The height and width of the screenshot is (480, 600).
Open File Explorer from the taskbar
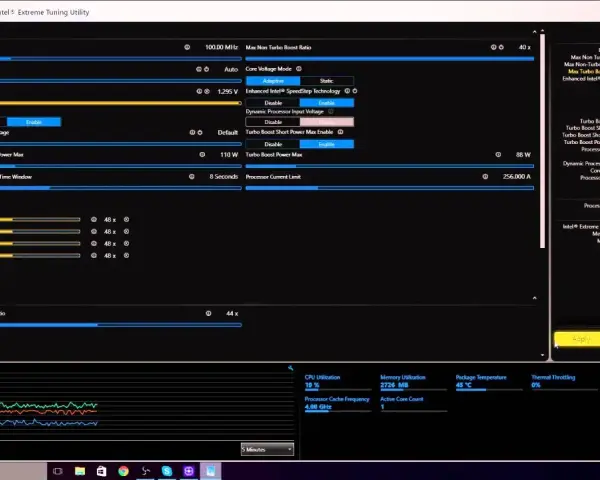(x=80, y=471)
